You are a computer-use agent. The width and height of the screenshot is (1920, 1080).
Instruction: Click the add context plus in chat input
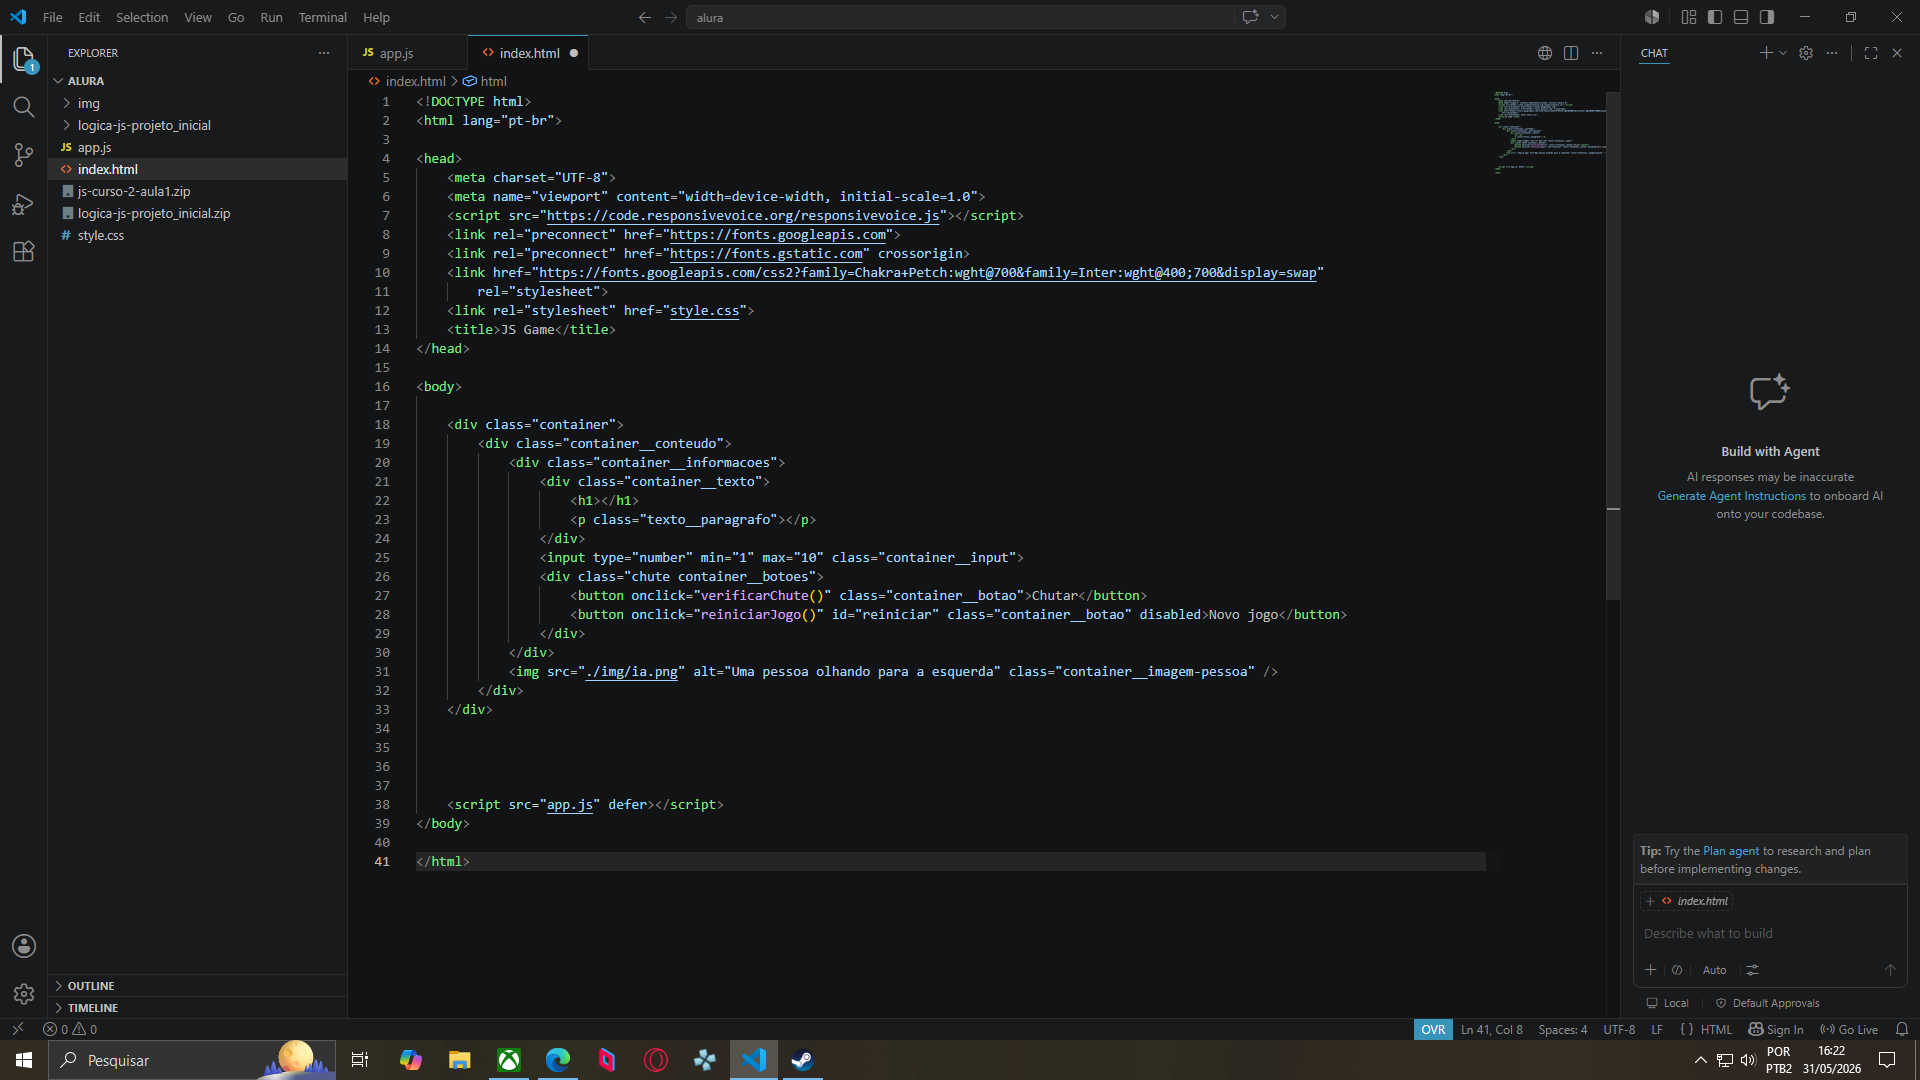pos(1651,970)
